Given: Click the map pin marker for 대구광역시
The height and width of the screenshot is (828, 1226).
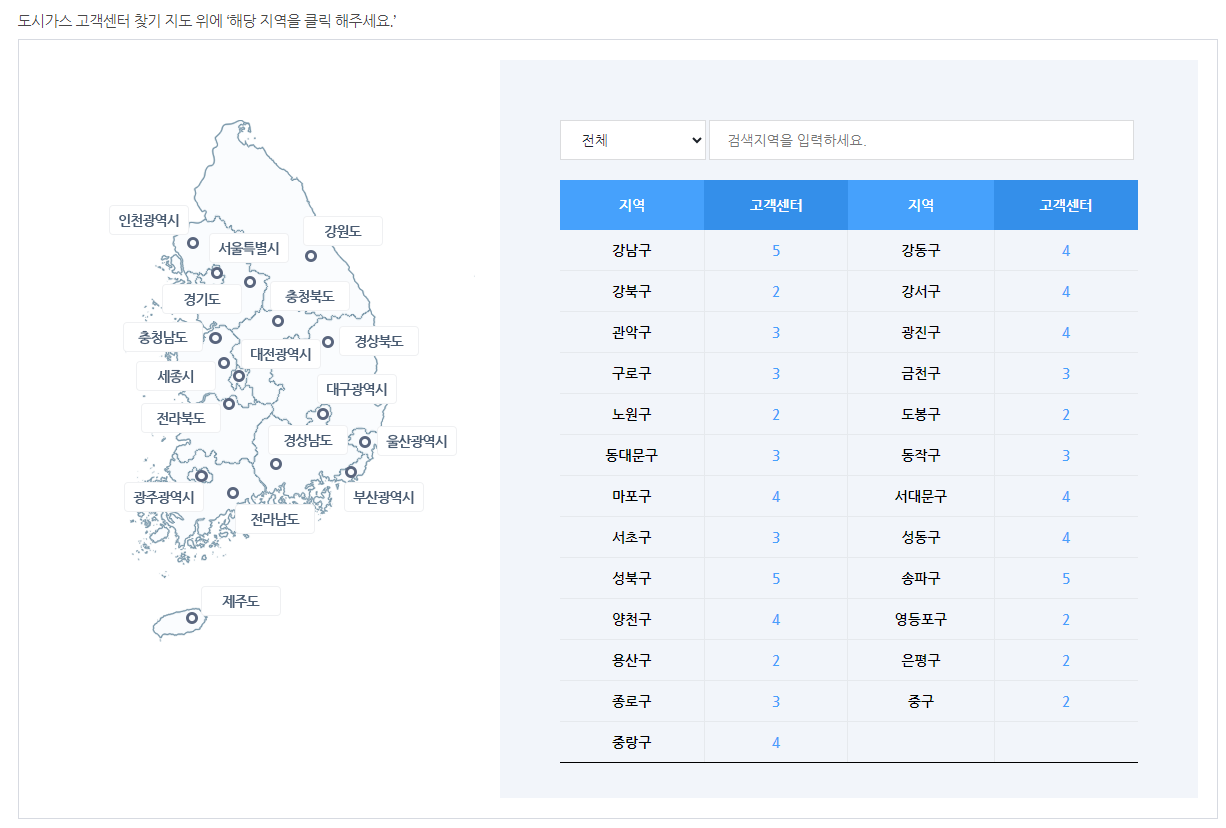Looking at the screenshot, I should [x=323, y=414].
